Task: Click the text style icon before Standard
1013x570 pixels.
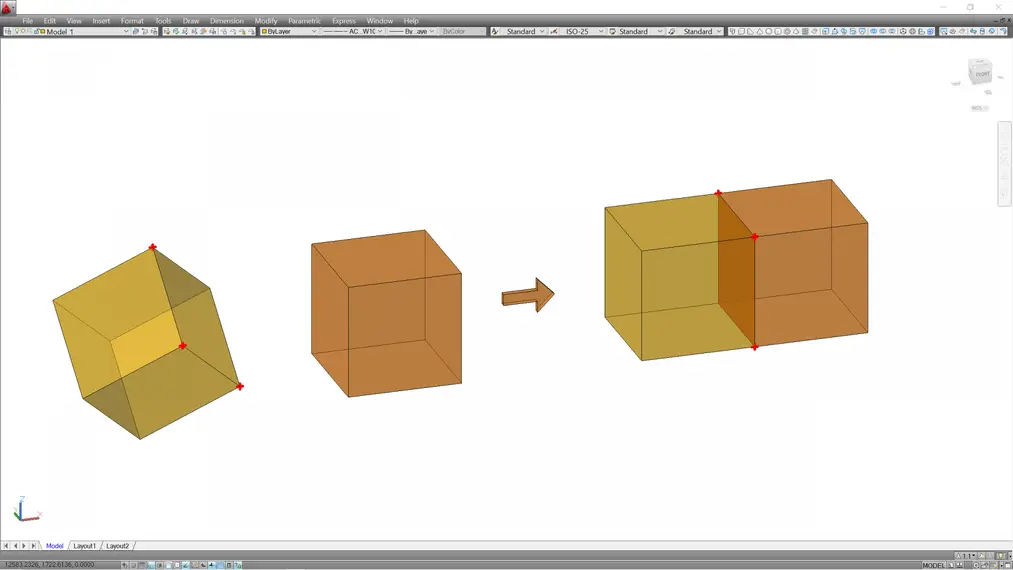Action: click(496, 32)
